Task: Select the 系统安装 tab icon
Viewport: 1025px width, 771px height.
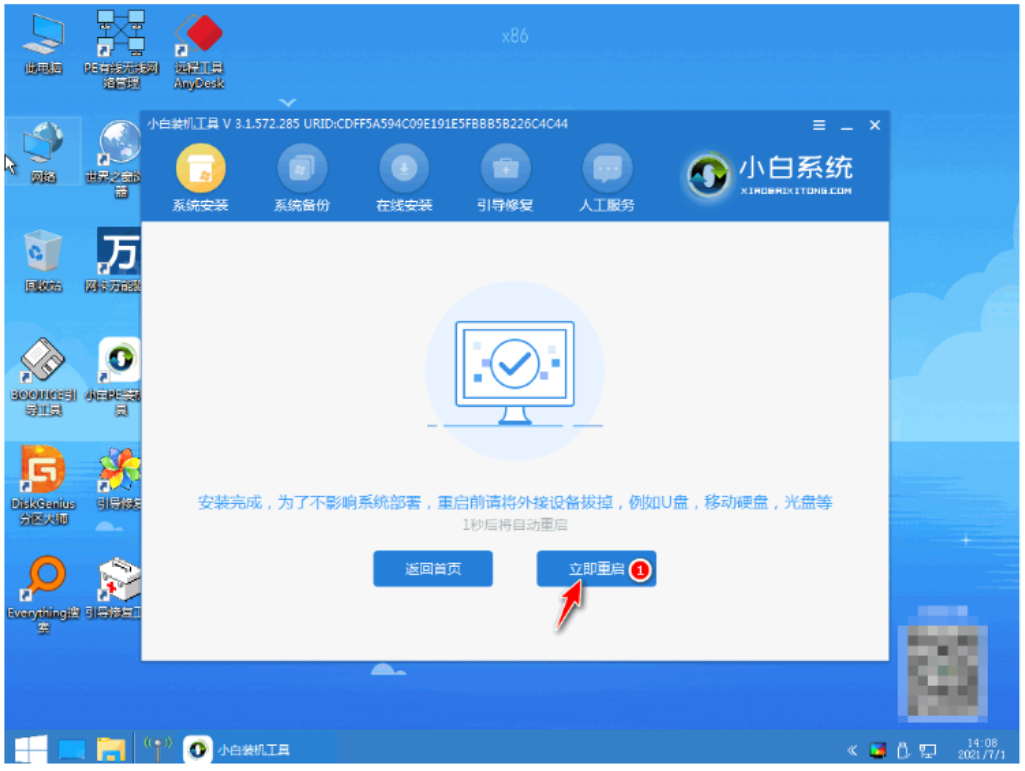Action: 201,169
